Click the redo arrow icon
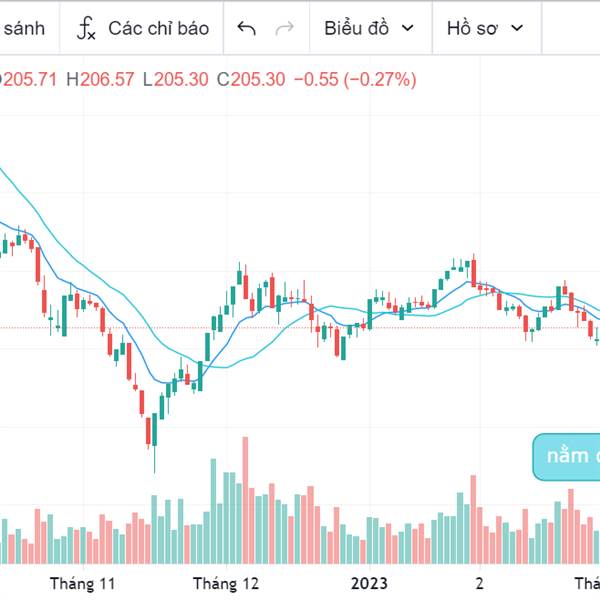The width and height of the screenshot is (600, 600). click(x=284, y=28)
